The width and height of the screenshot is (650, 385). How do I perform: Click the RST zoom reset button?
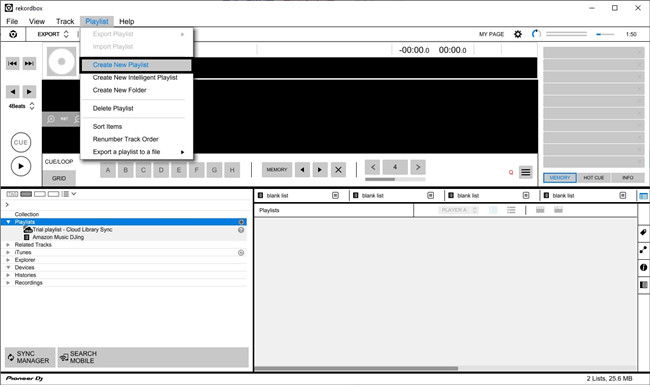tap(64, 119)
